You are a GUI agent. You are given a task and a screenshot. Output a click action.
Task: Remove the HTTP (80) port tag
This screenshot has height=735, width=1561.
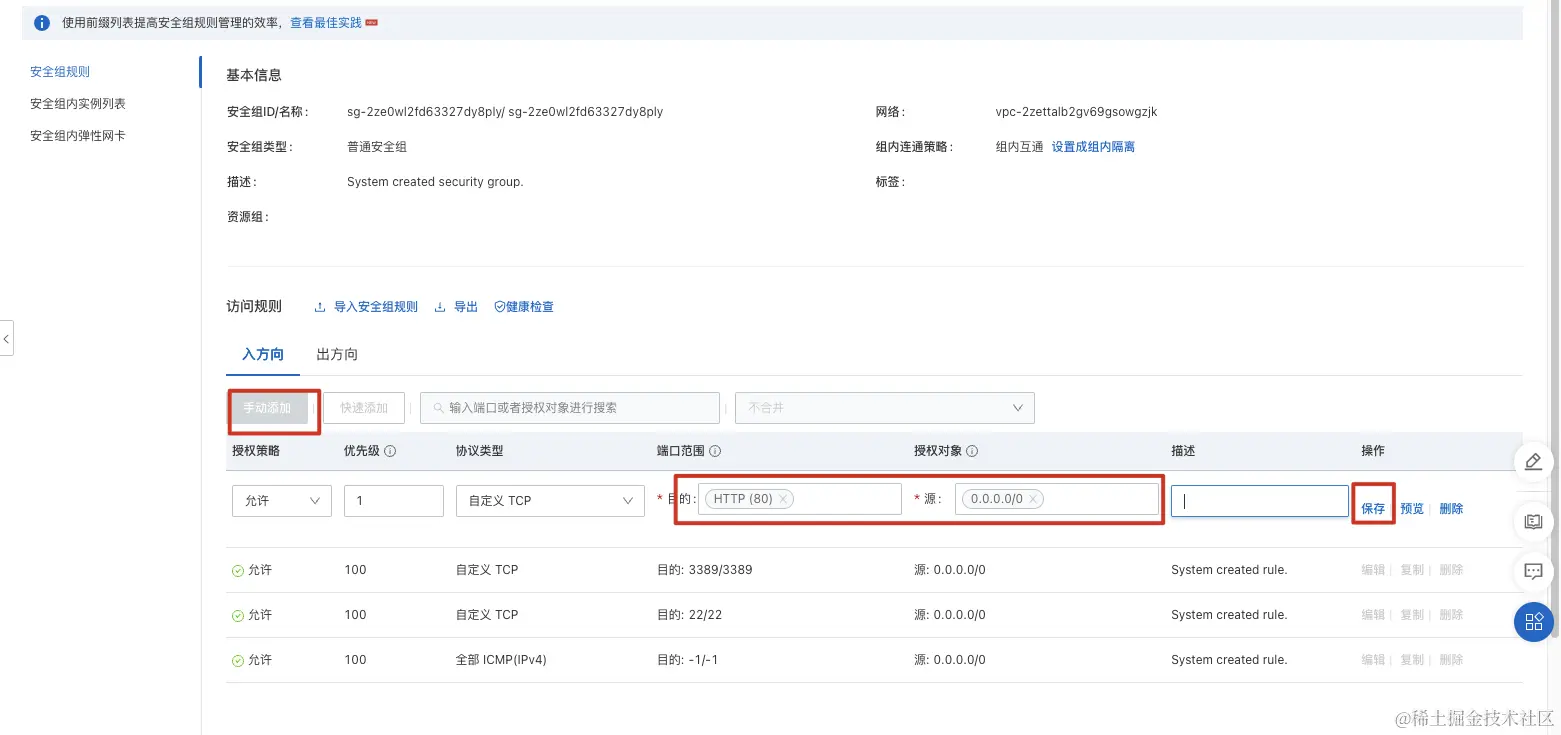(x=783, y=499)
